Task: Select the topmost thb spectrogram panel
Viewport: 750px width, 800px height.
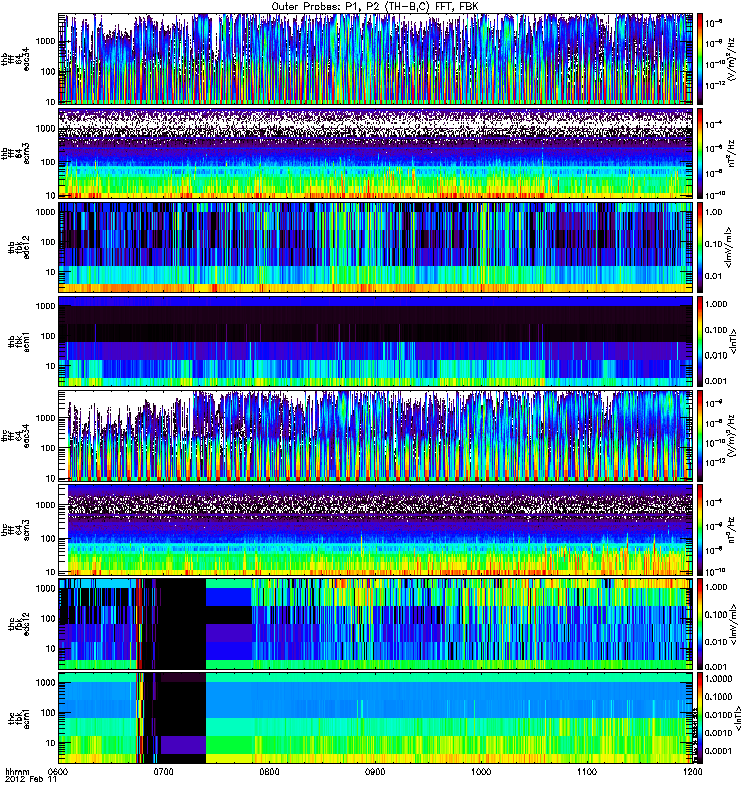Action: pos(375,58)
